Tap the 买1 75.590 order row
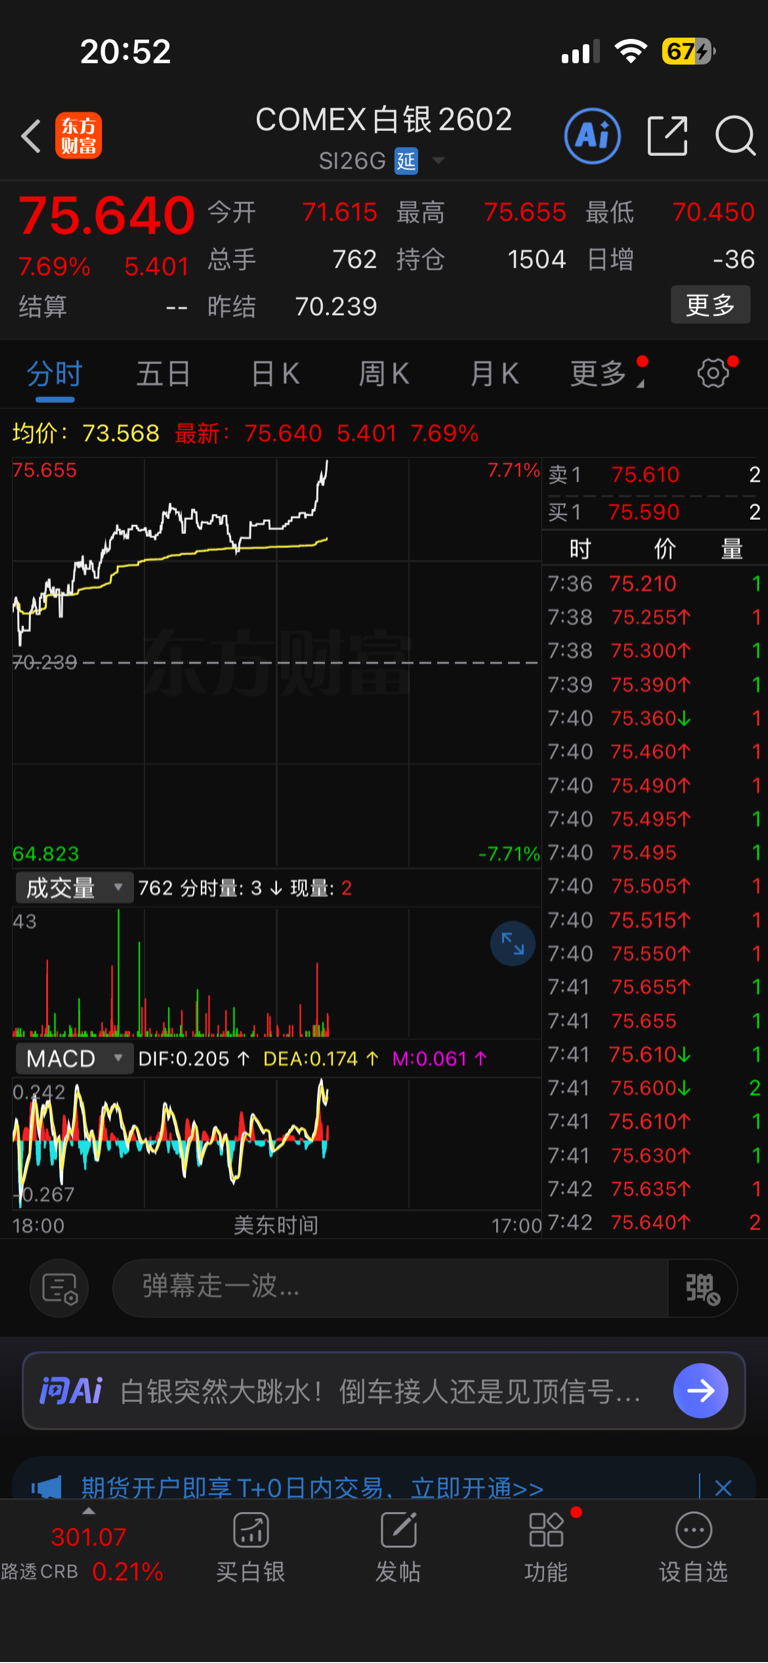Image resolution: width=768 pixels, height=1663 pixels. (655, 513)
